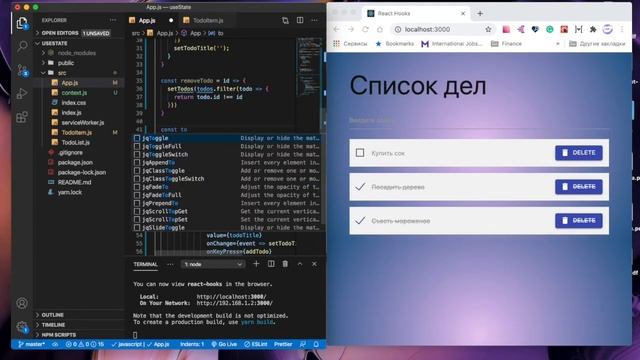640x360 pixels.
Task: Bookmark this page with star icon
Action: (x=488, y=29)
